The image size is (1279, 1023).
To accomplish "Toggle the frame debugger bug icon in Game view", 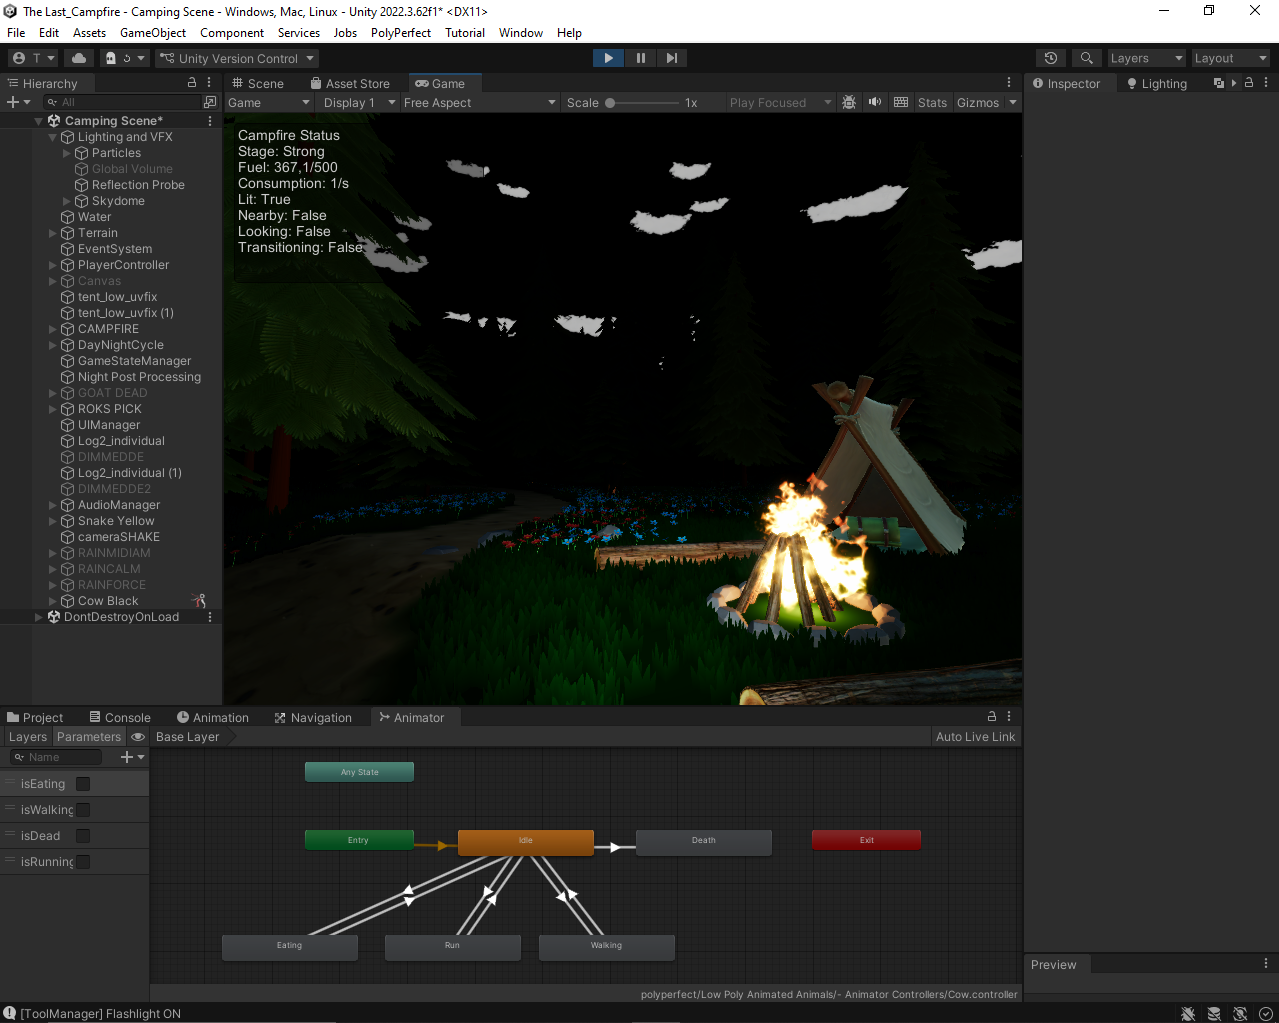I will (849, 102).
